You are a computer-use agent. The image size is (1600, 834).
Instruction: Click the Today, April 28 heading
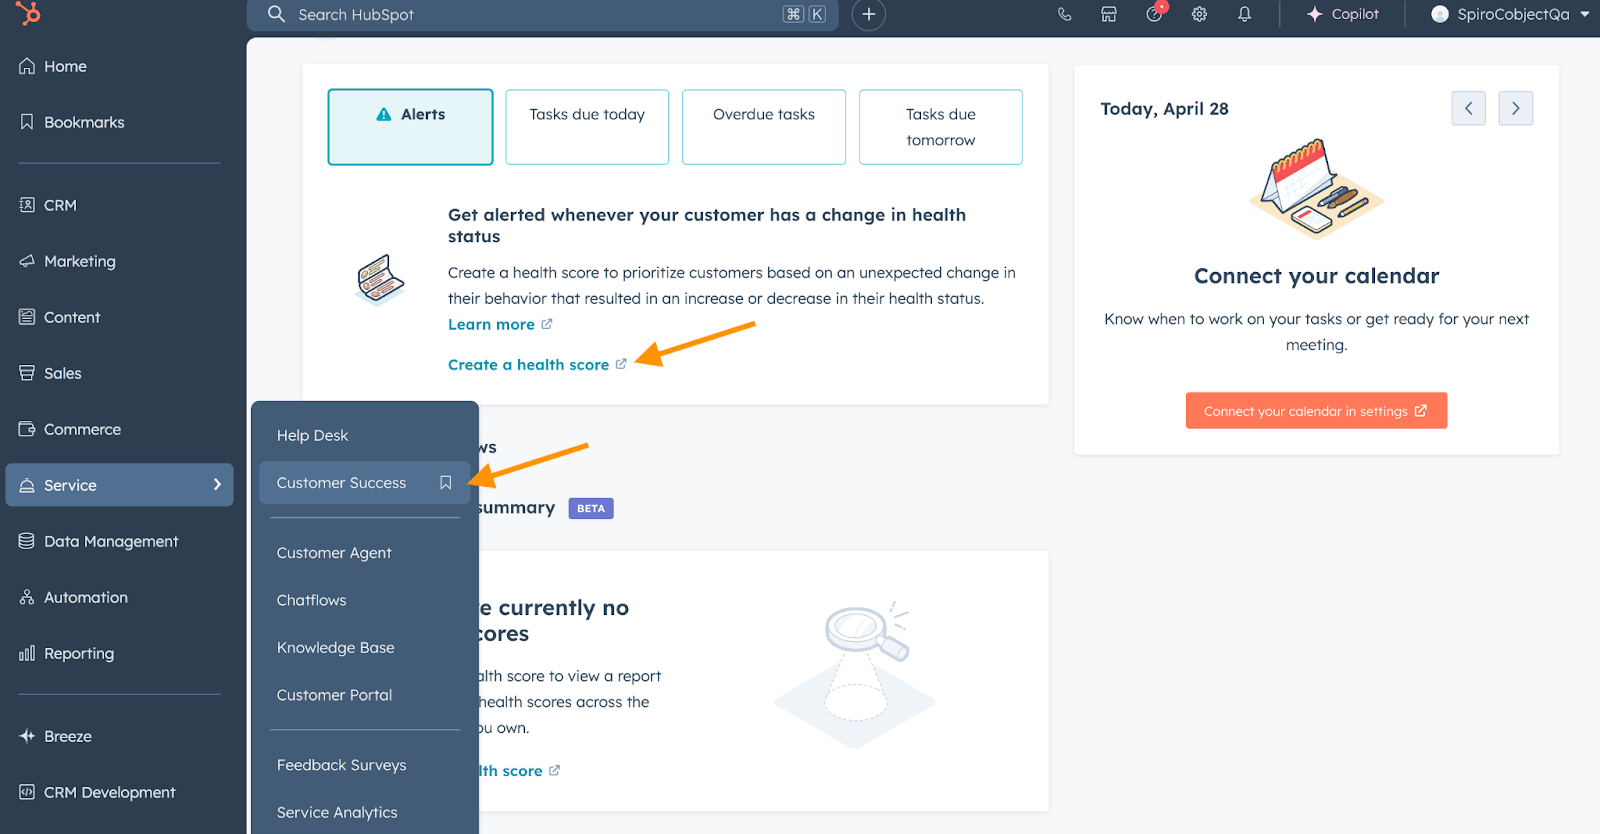[1164, 109]
